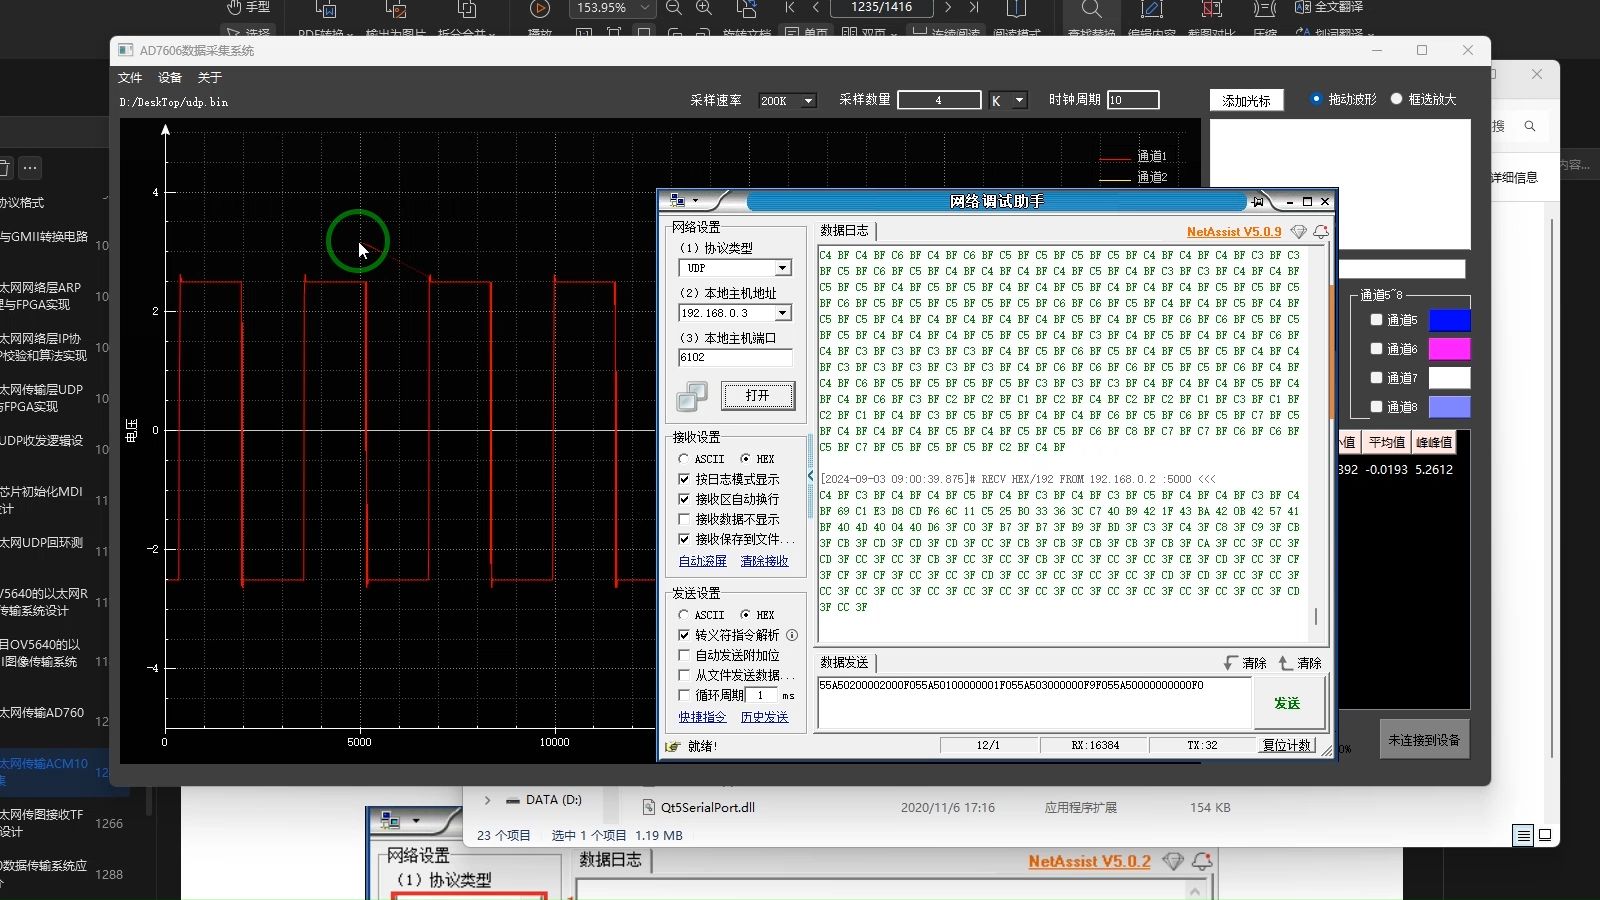Open the 设备 menu in AD7606 window
The image size is (1600, 900).
click(x=170, y=78)
